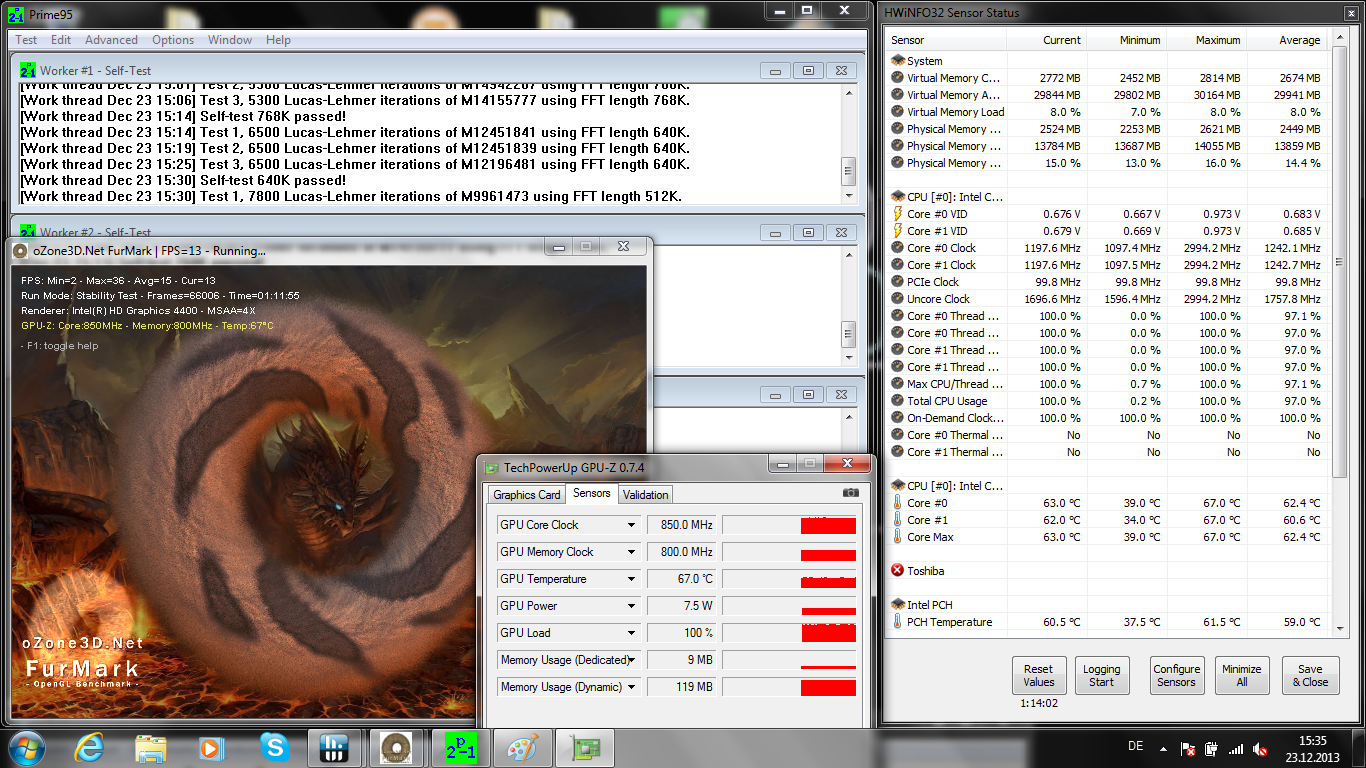1366x768 pixels.
Task: Open the Help menu in Prime95
Action: pos(278,40)
